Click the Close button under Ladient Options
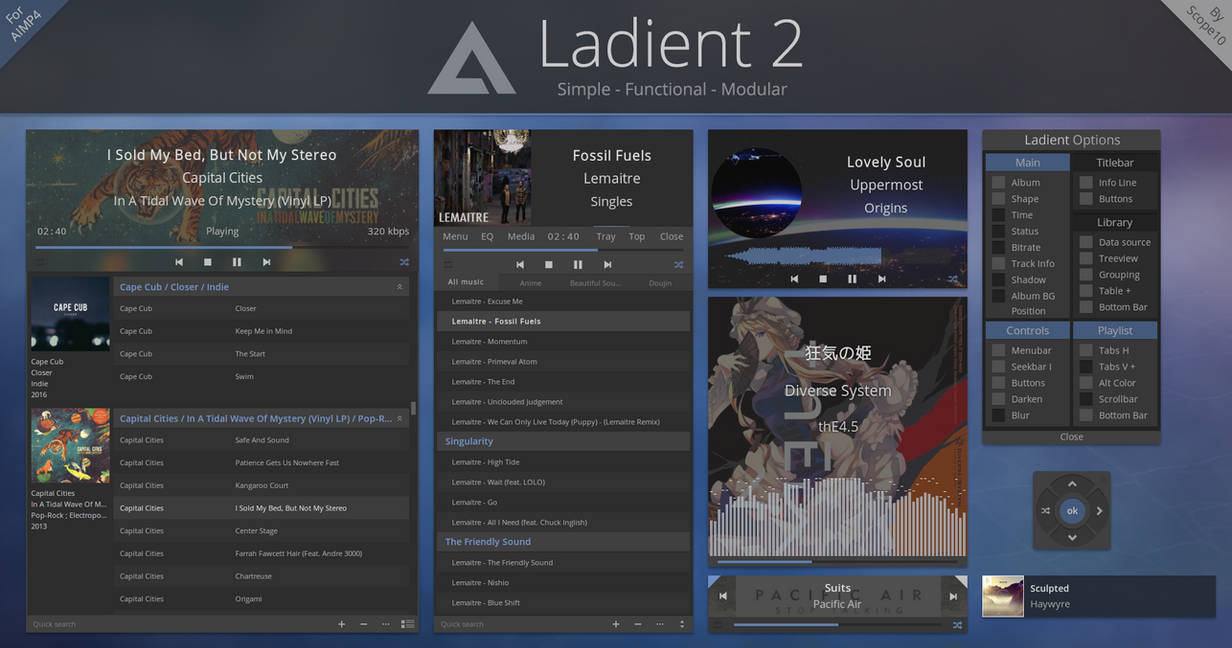The height and width of the screenshot is (648, 1232). tap(1072, 437)
